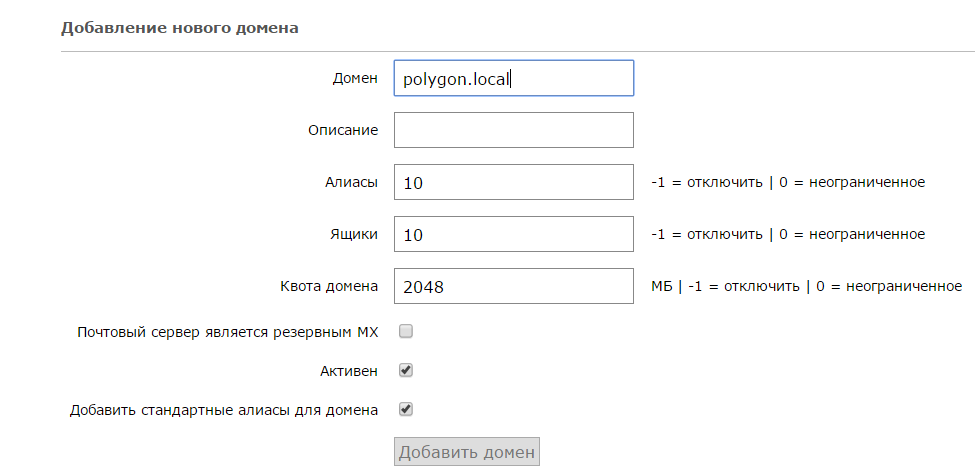The height and width of the screenshot is (475, 975).
Task: Click the Алиасы label text
Action: point(351,182)
